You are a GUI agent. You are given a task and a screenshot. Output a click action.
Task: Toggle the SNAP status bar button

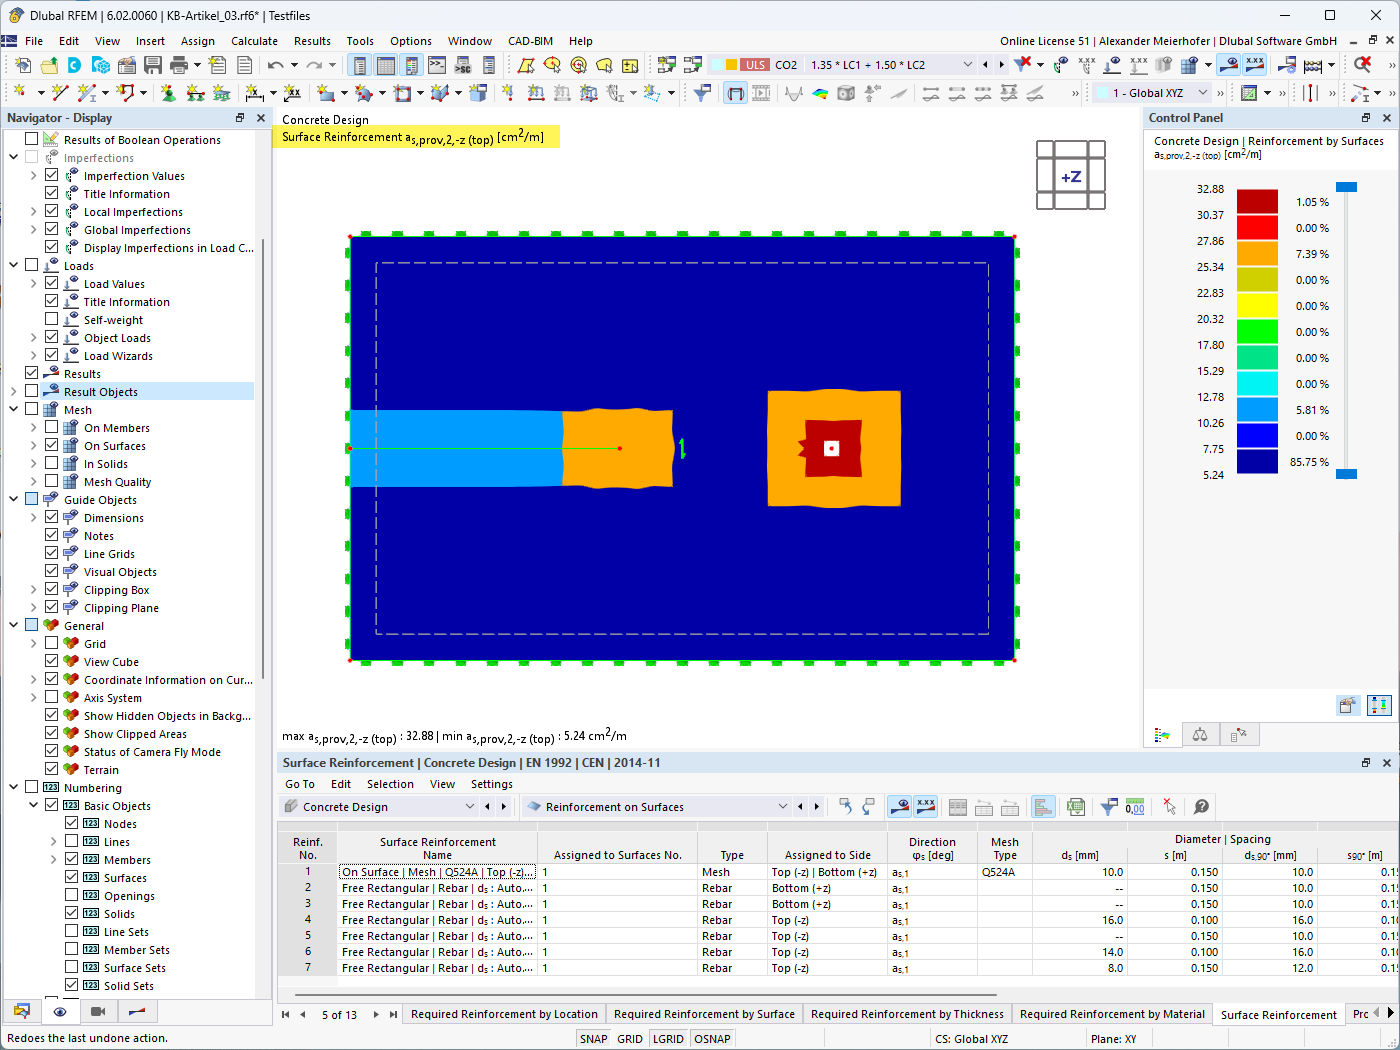[x=594, y=1039]
